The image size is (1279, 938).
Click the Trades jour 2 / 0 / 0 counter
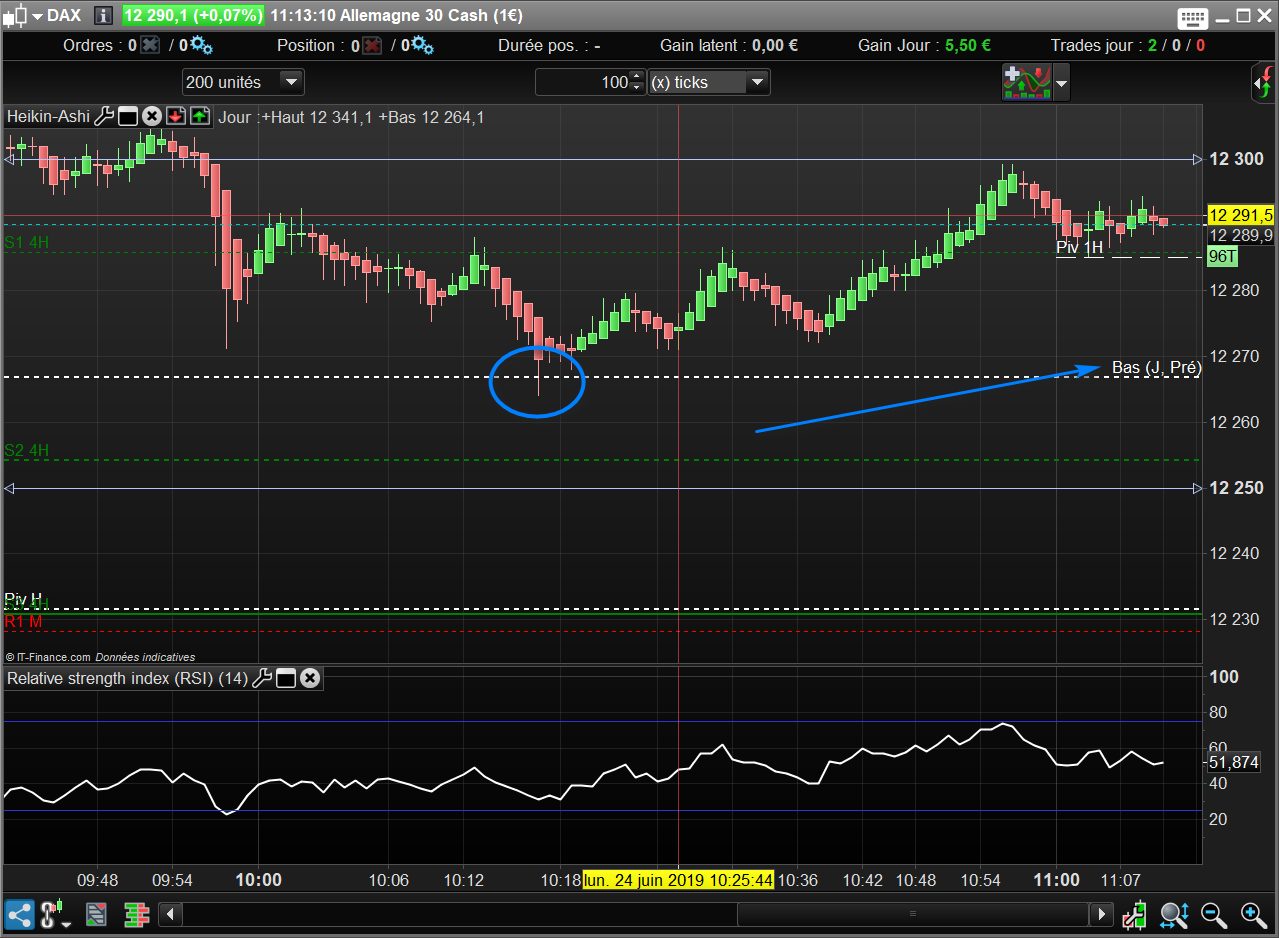tap(1127, 45)
